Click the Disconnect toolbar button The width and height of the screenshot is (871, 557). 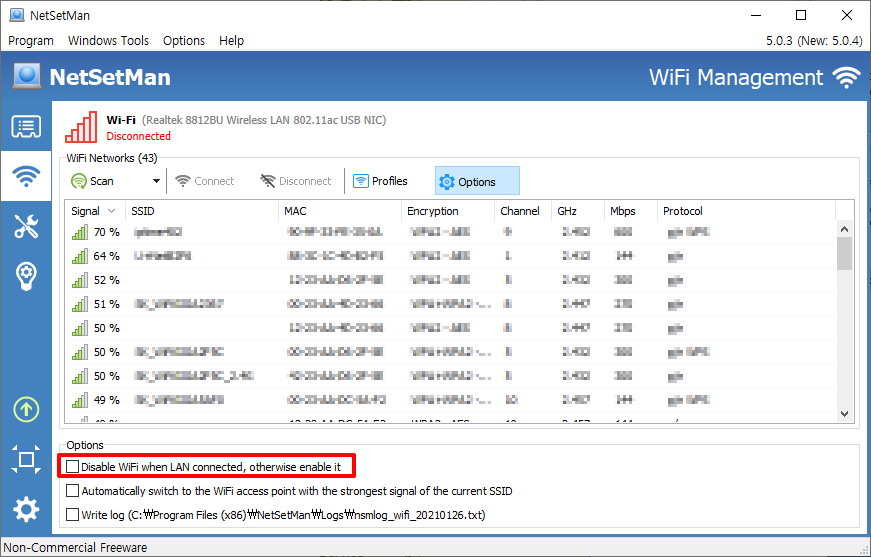click(x=296, y=181)
